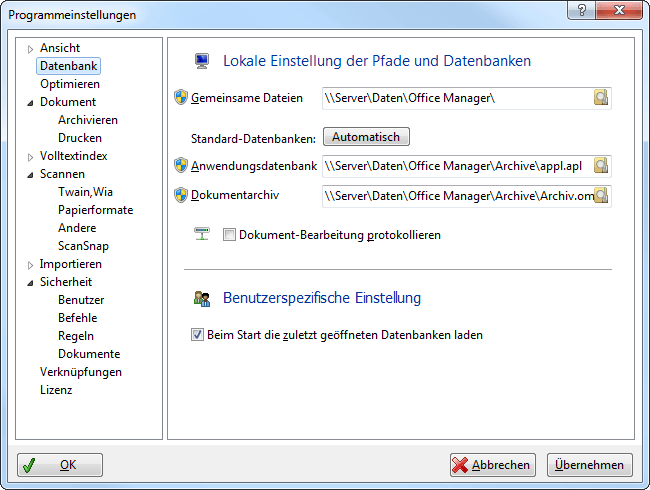Click into the Gemeinsame Dateien path field
The height and width of the screenshot is (490, 650).
click(x=455, y=98)
